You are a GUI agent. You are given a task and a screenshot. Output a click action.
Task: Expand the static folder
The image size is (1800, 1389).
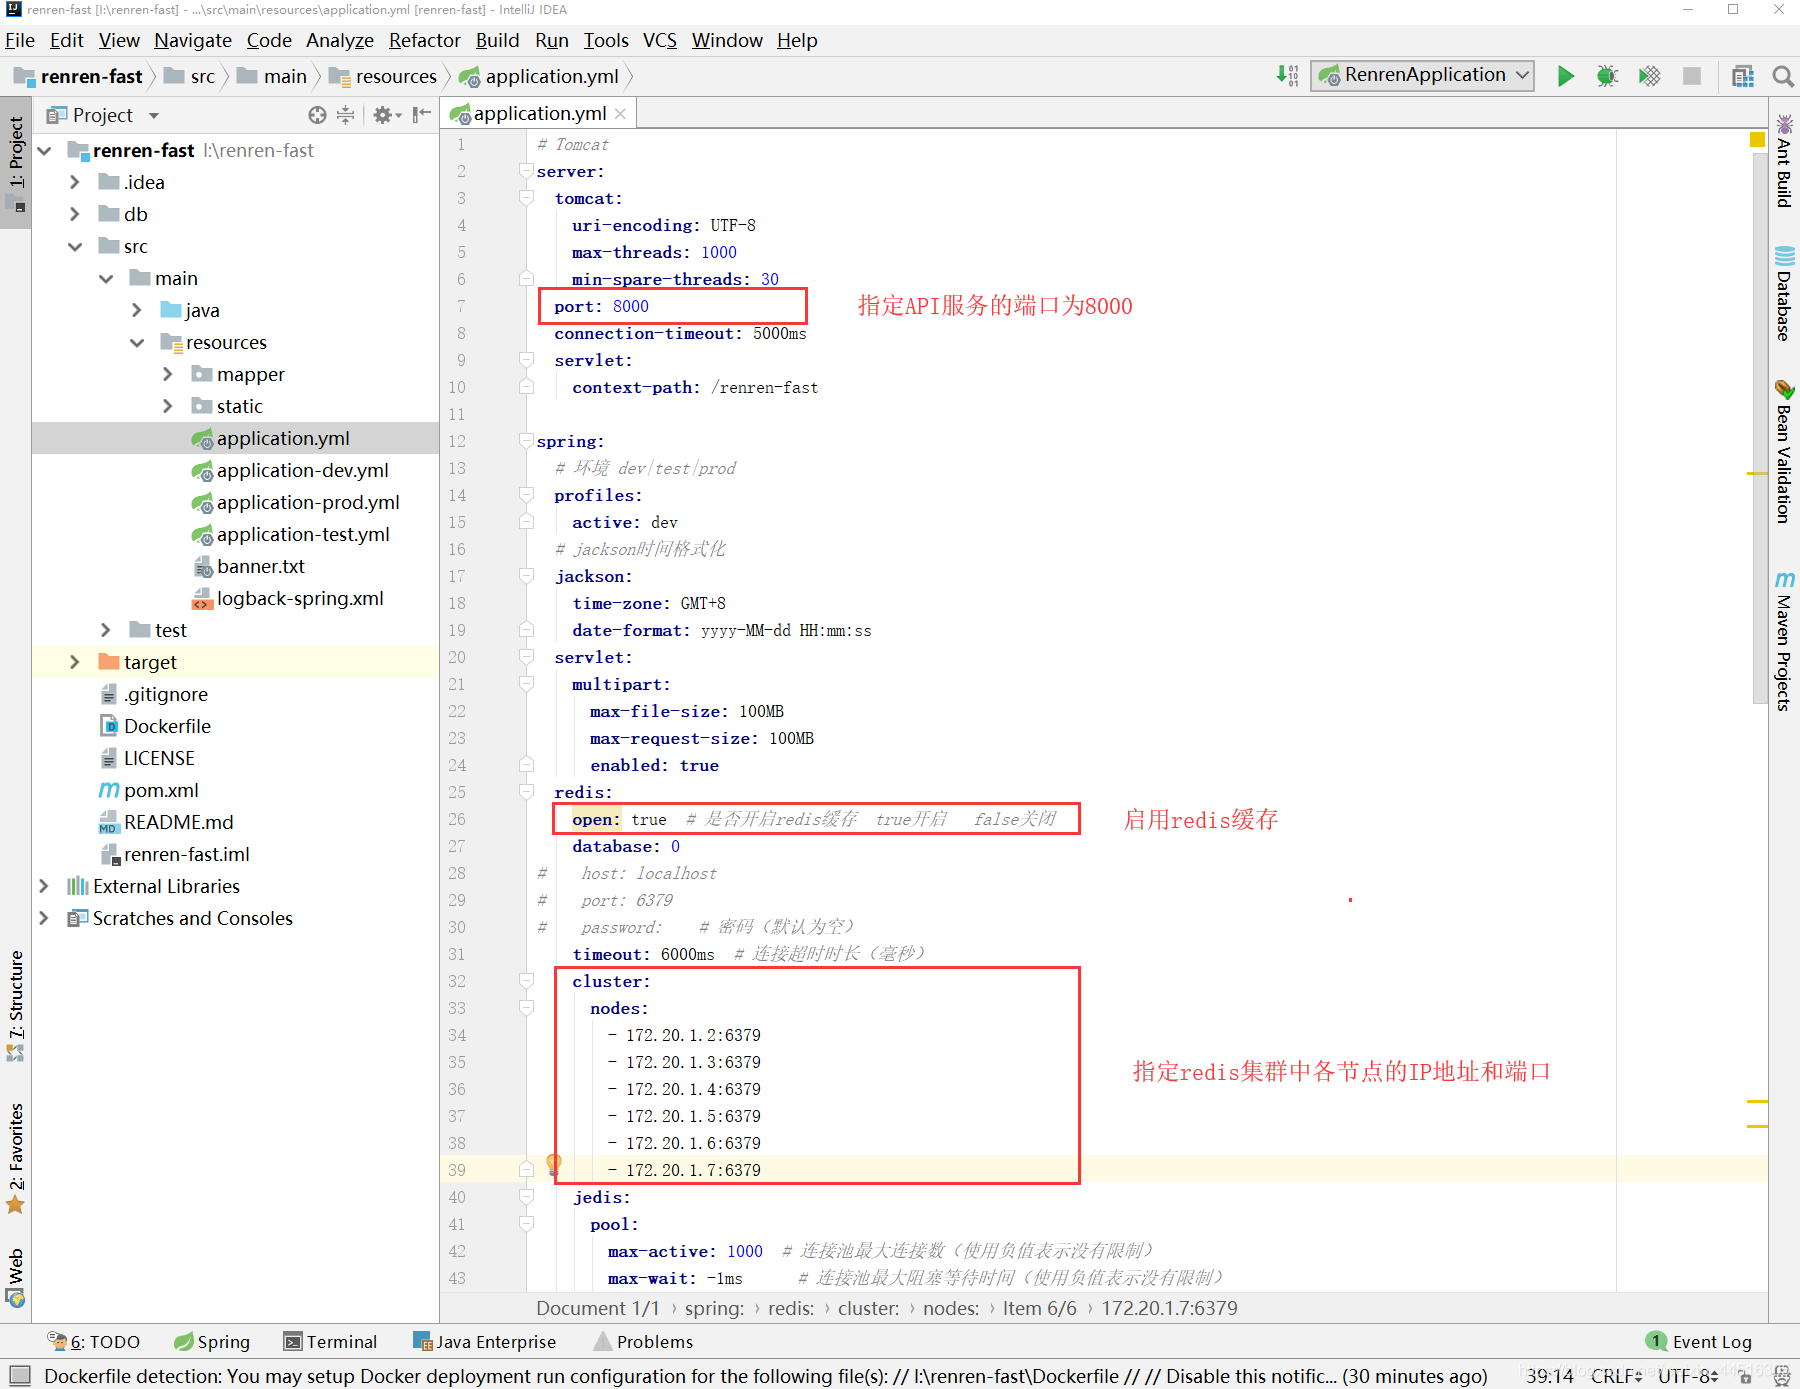point(168,407)
